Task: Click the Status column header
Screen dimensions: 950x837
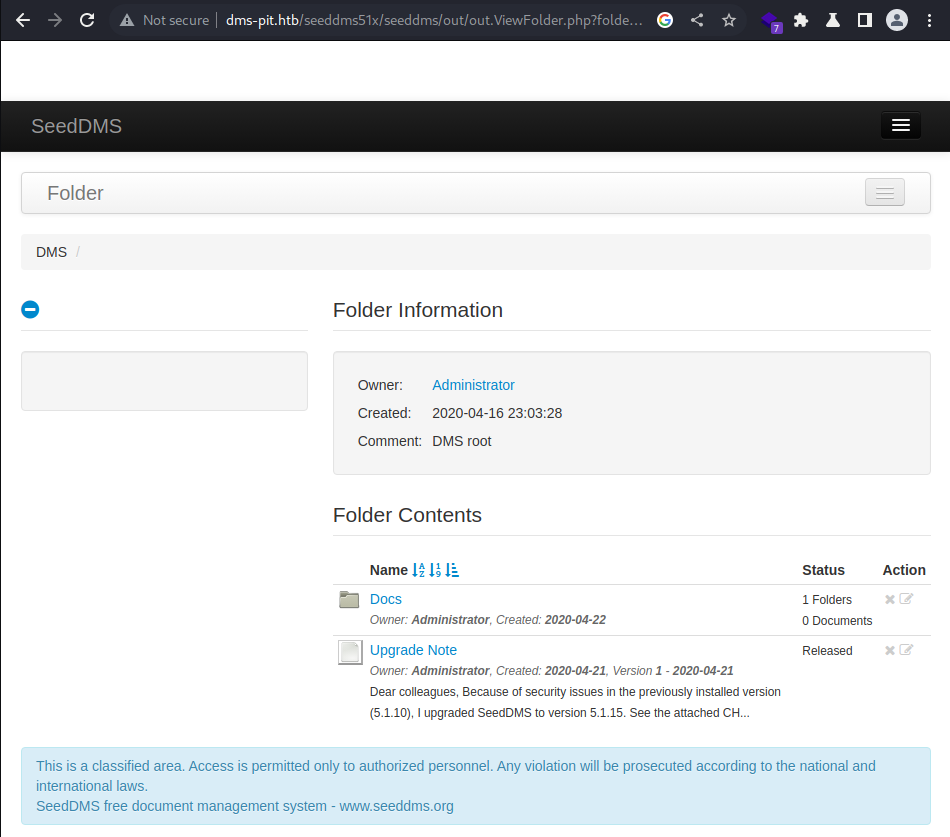Action: (x=823, y=570)
